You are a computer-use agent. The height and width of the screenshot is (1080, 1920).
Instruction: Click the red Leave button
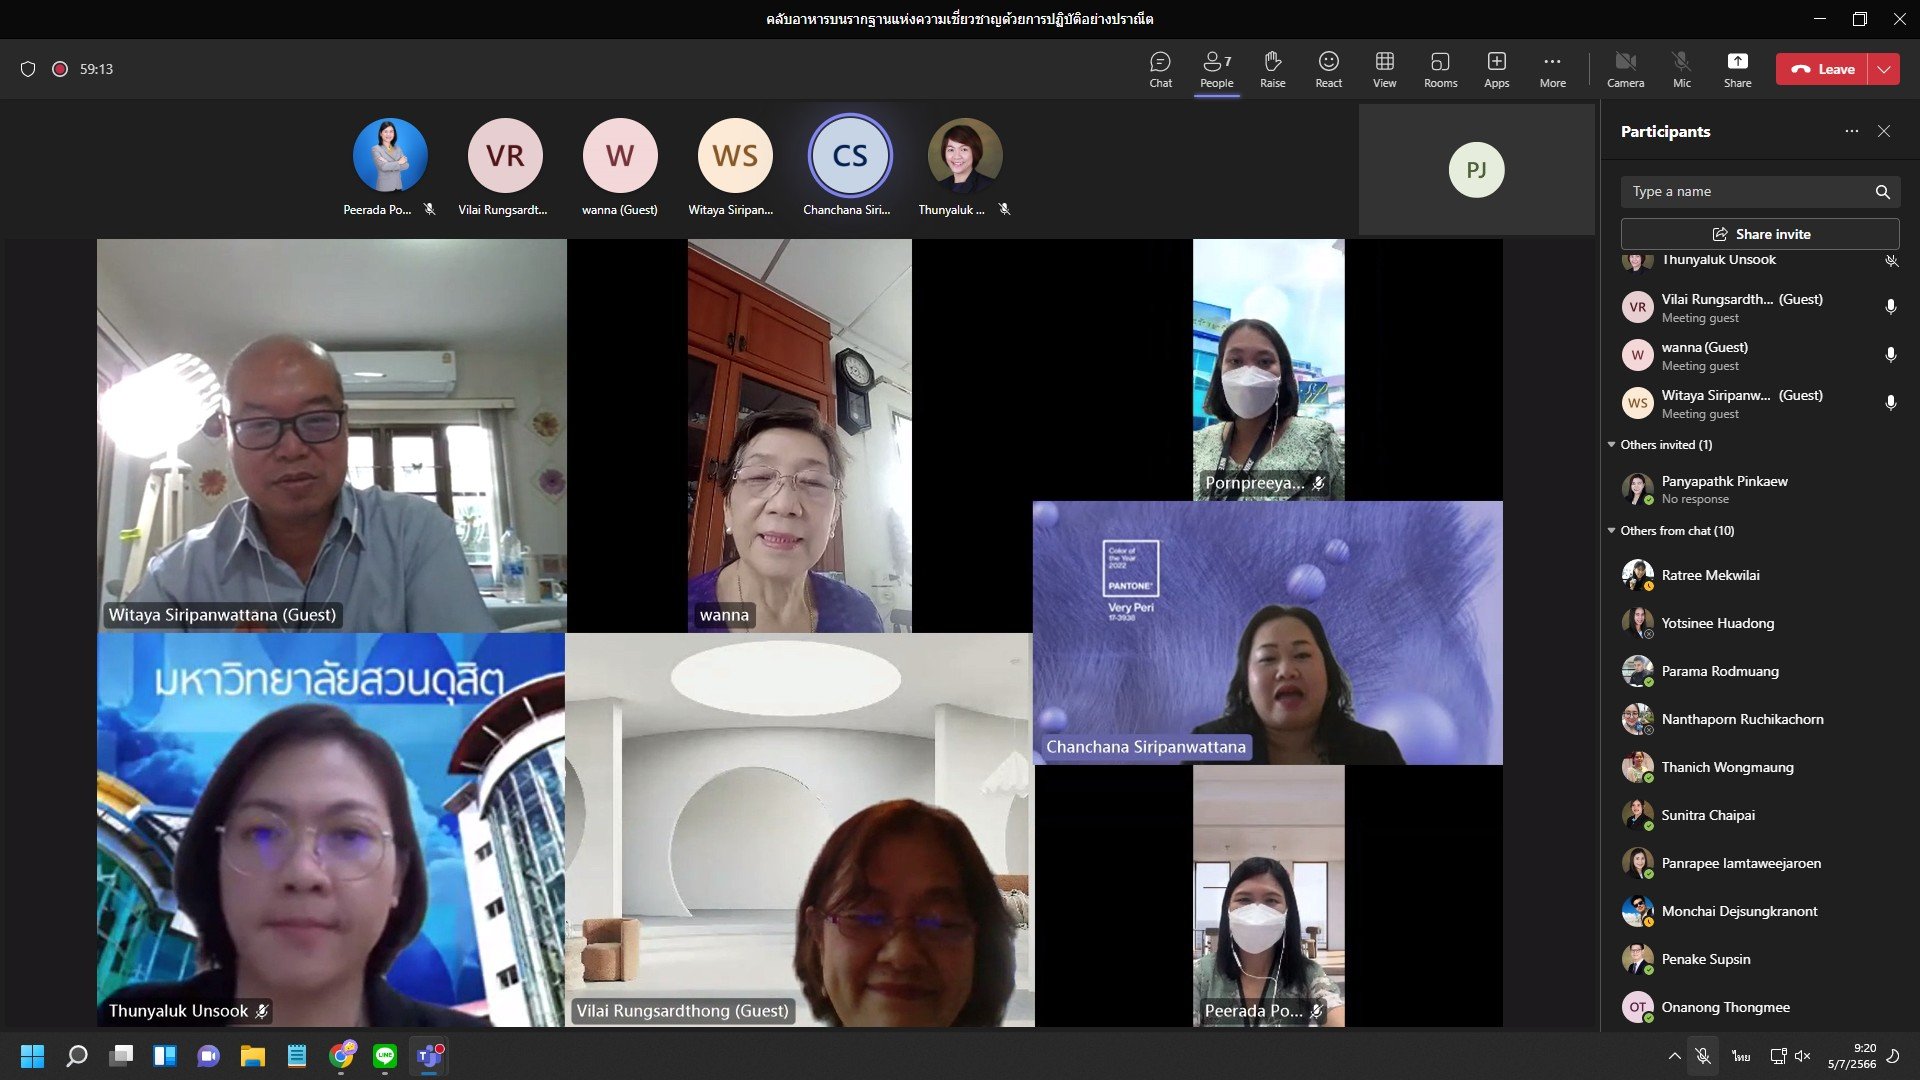(1822, 69)
